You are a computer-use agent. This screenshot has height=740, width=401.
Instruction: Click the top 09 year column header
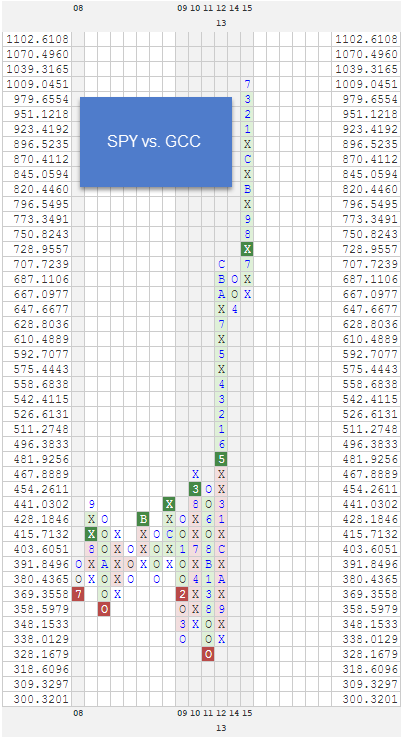coord(182,8)
